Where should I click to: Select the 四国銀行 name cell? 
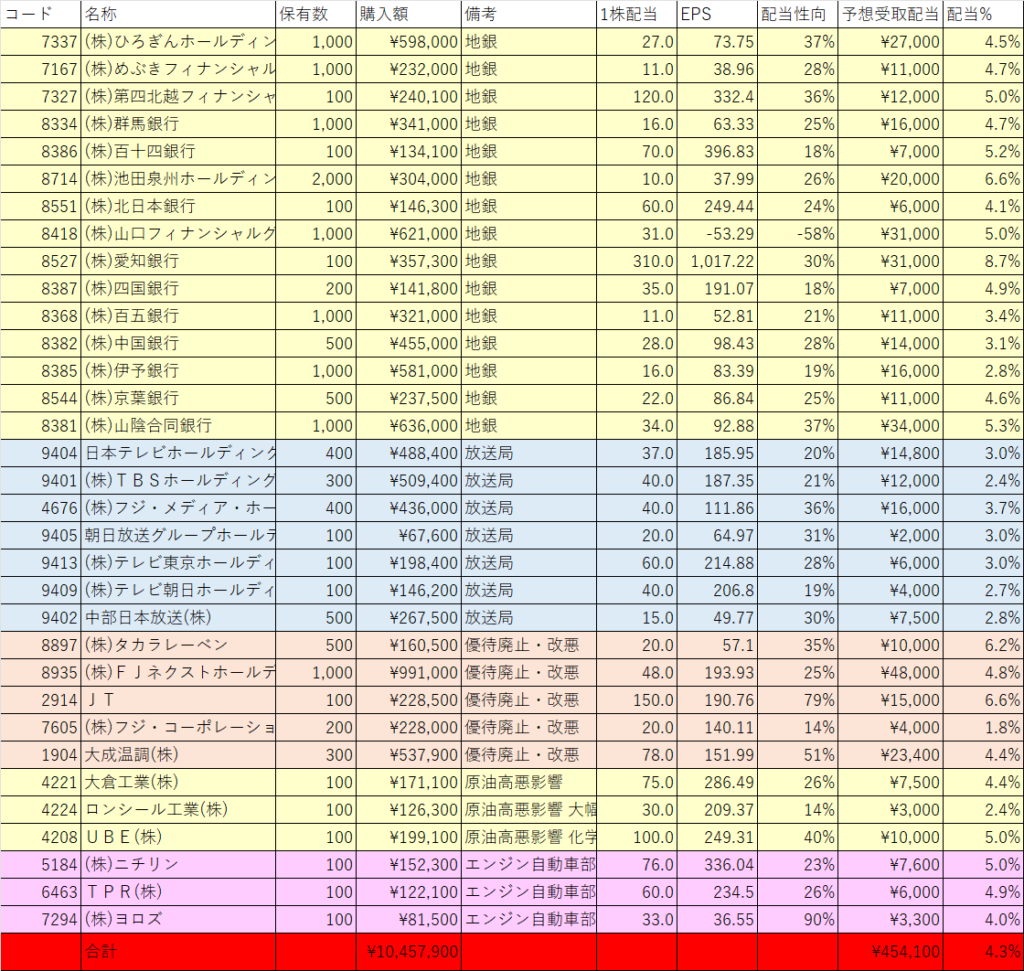[x=179, y=289]
